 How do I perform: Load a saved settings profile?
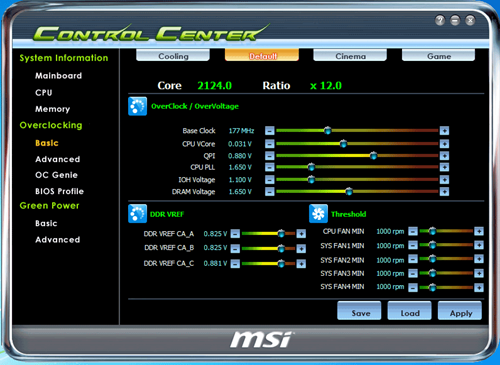[x=410, y=311]
